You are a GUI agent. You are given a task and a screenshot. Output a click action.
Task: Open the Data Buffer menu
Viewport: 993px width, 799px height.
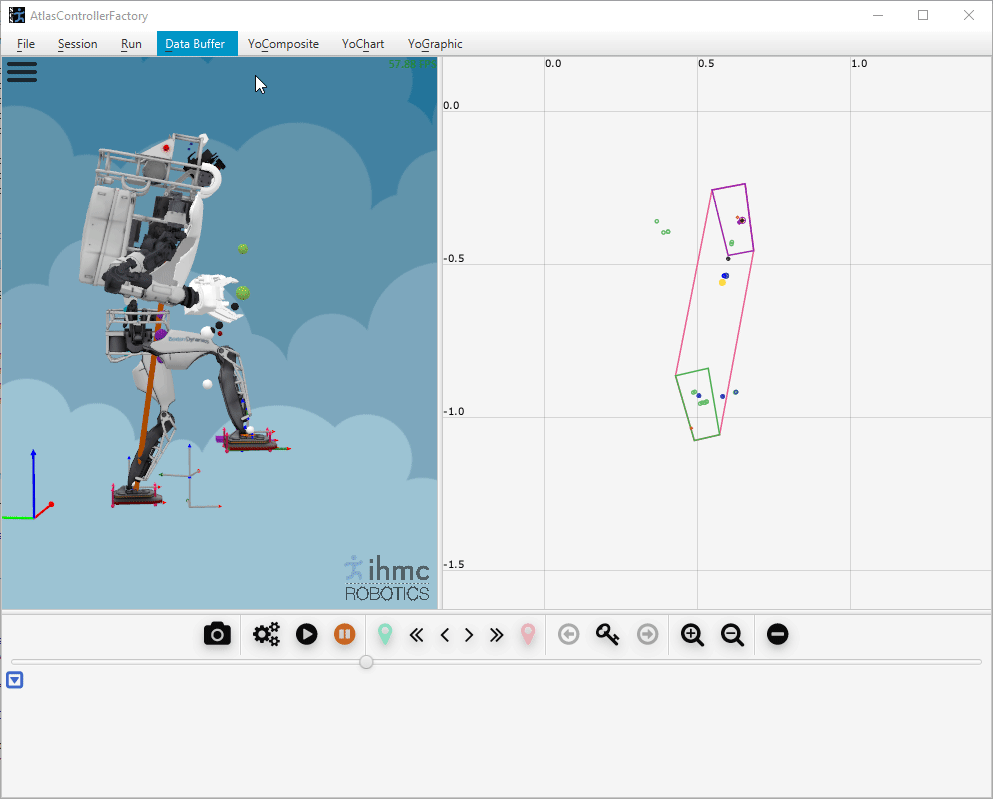pyautogui.click(x=197, y=44)
